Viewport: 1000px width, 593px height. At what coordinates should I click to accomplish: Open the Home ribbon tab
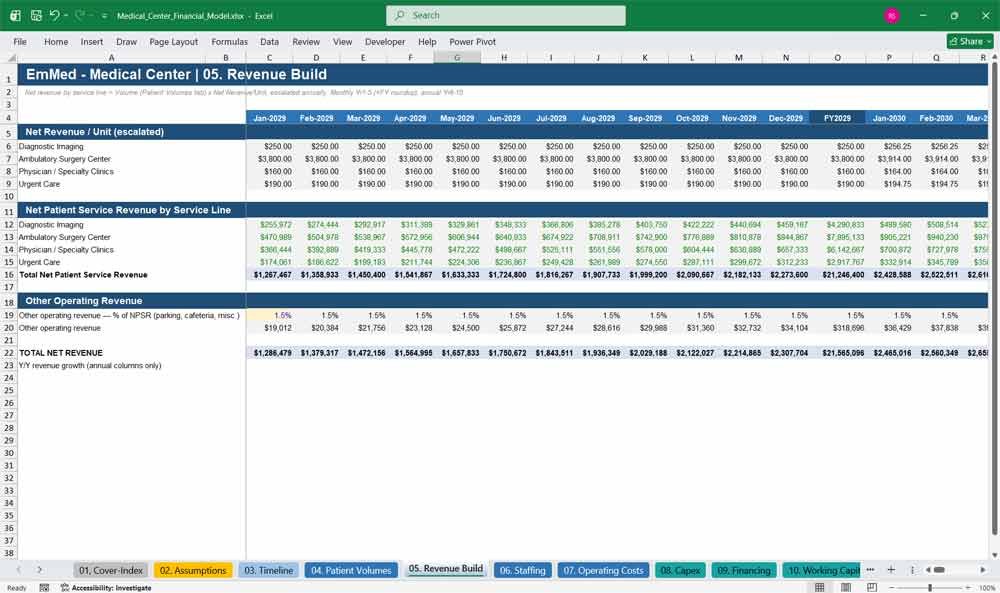tap(56, 41)
